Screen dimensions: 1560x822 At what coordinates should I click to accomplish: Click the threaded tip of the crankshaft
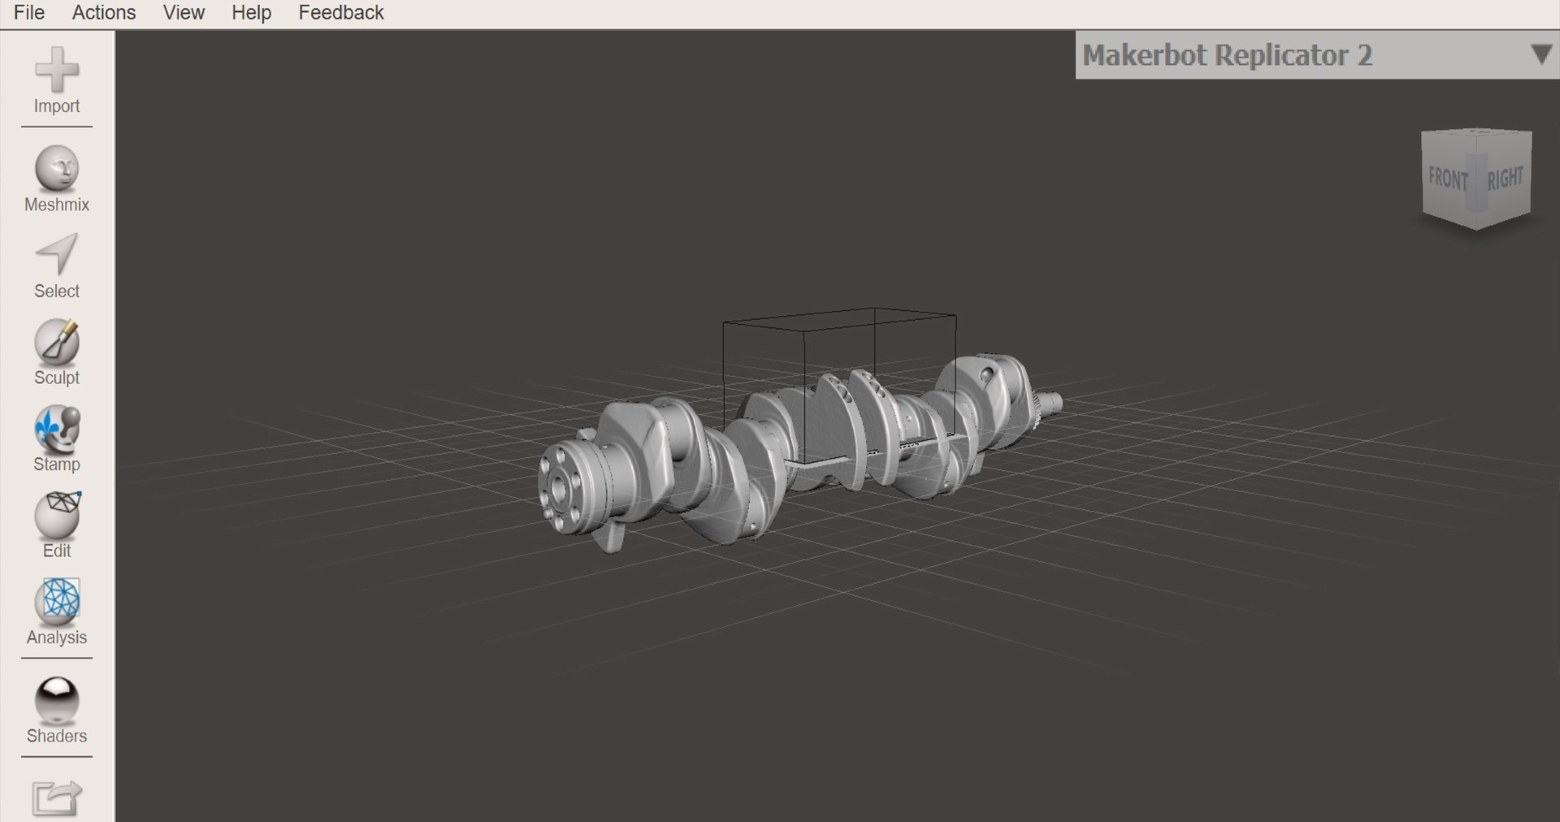(x=1051, y=403)
